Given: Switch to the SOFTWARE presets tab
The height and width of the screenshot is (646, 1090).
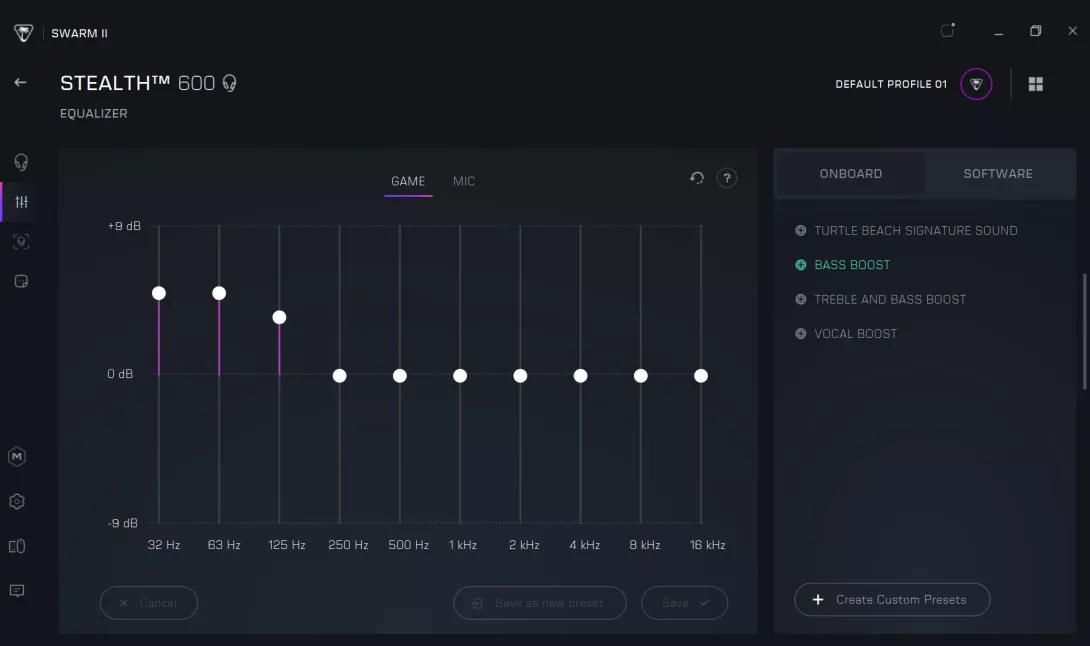Looking at the screenshot, I should pos(998,174).
